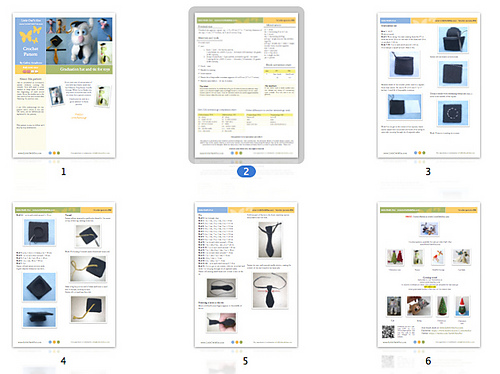Screen dimensions: 500x374
Task: Open page 5 thumbnail showing the tie
Action: click(x=246, y=274)
